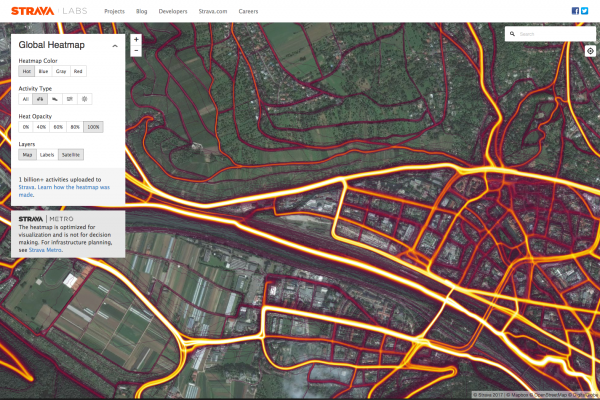Open the Developers menu item
Viewport: 600px width, 400px height.
(173, 11)
